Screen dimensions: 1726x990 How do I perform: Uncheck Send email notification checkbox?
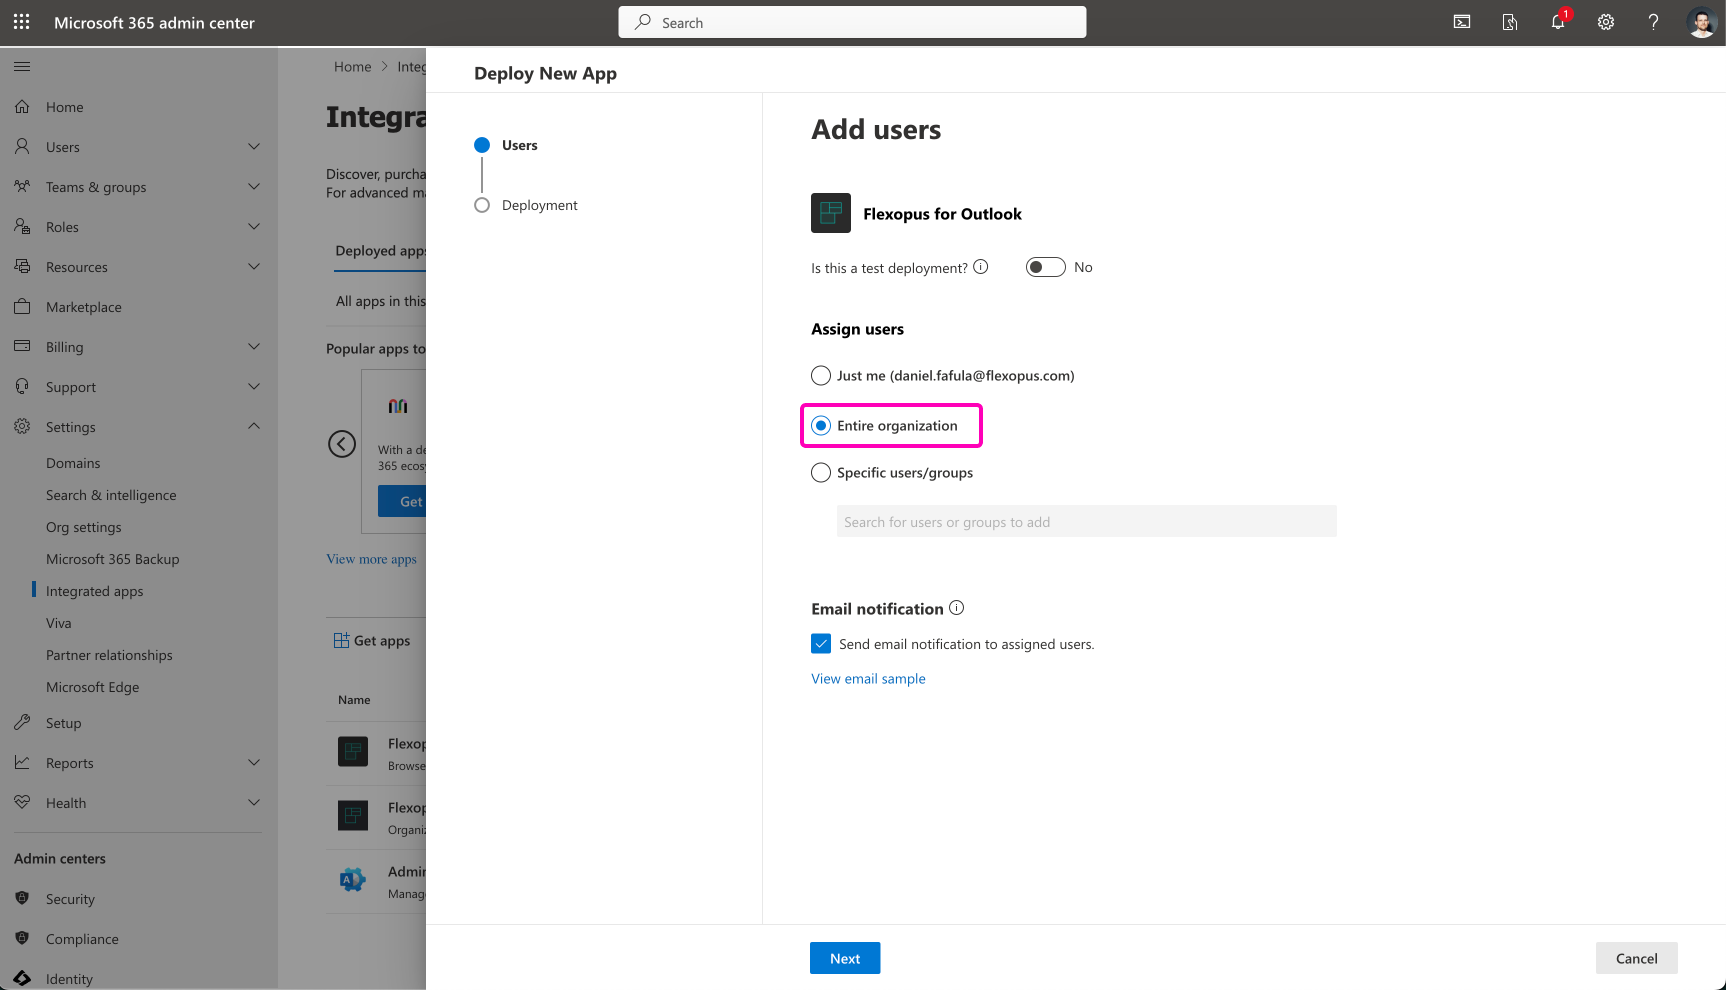[x=821, y=644]
